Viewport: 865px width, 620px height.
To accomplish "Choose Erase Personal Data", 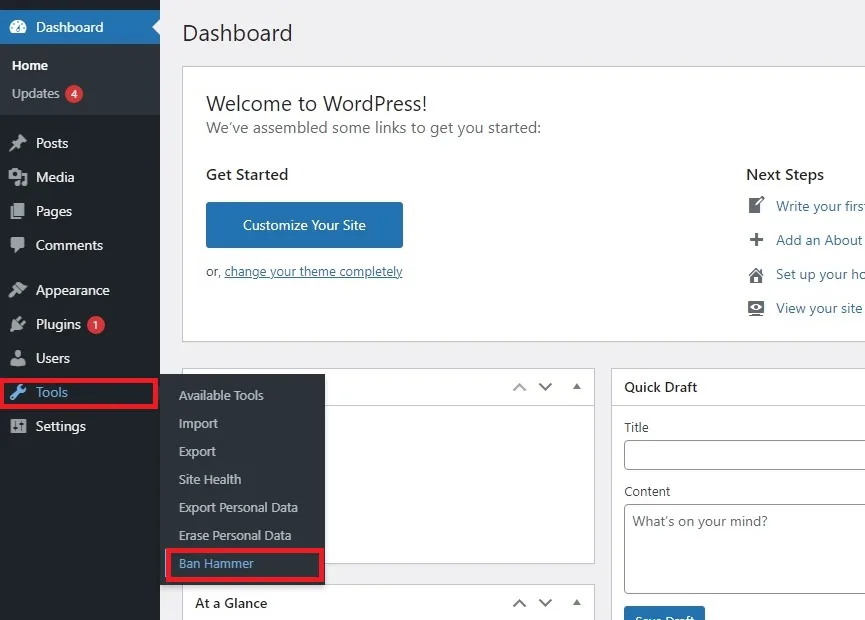I will coord(234,536).
